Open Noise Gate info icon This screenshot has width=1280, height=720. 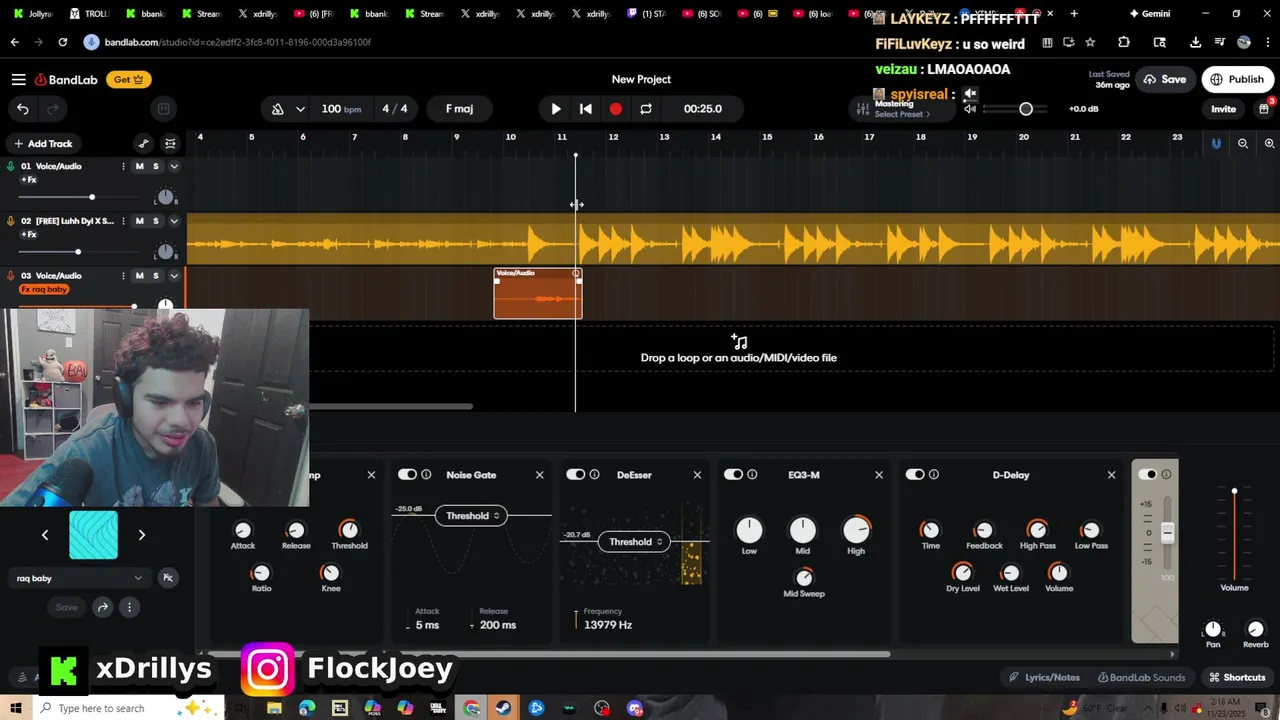coord(426,475)
